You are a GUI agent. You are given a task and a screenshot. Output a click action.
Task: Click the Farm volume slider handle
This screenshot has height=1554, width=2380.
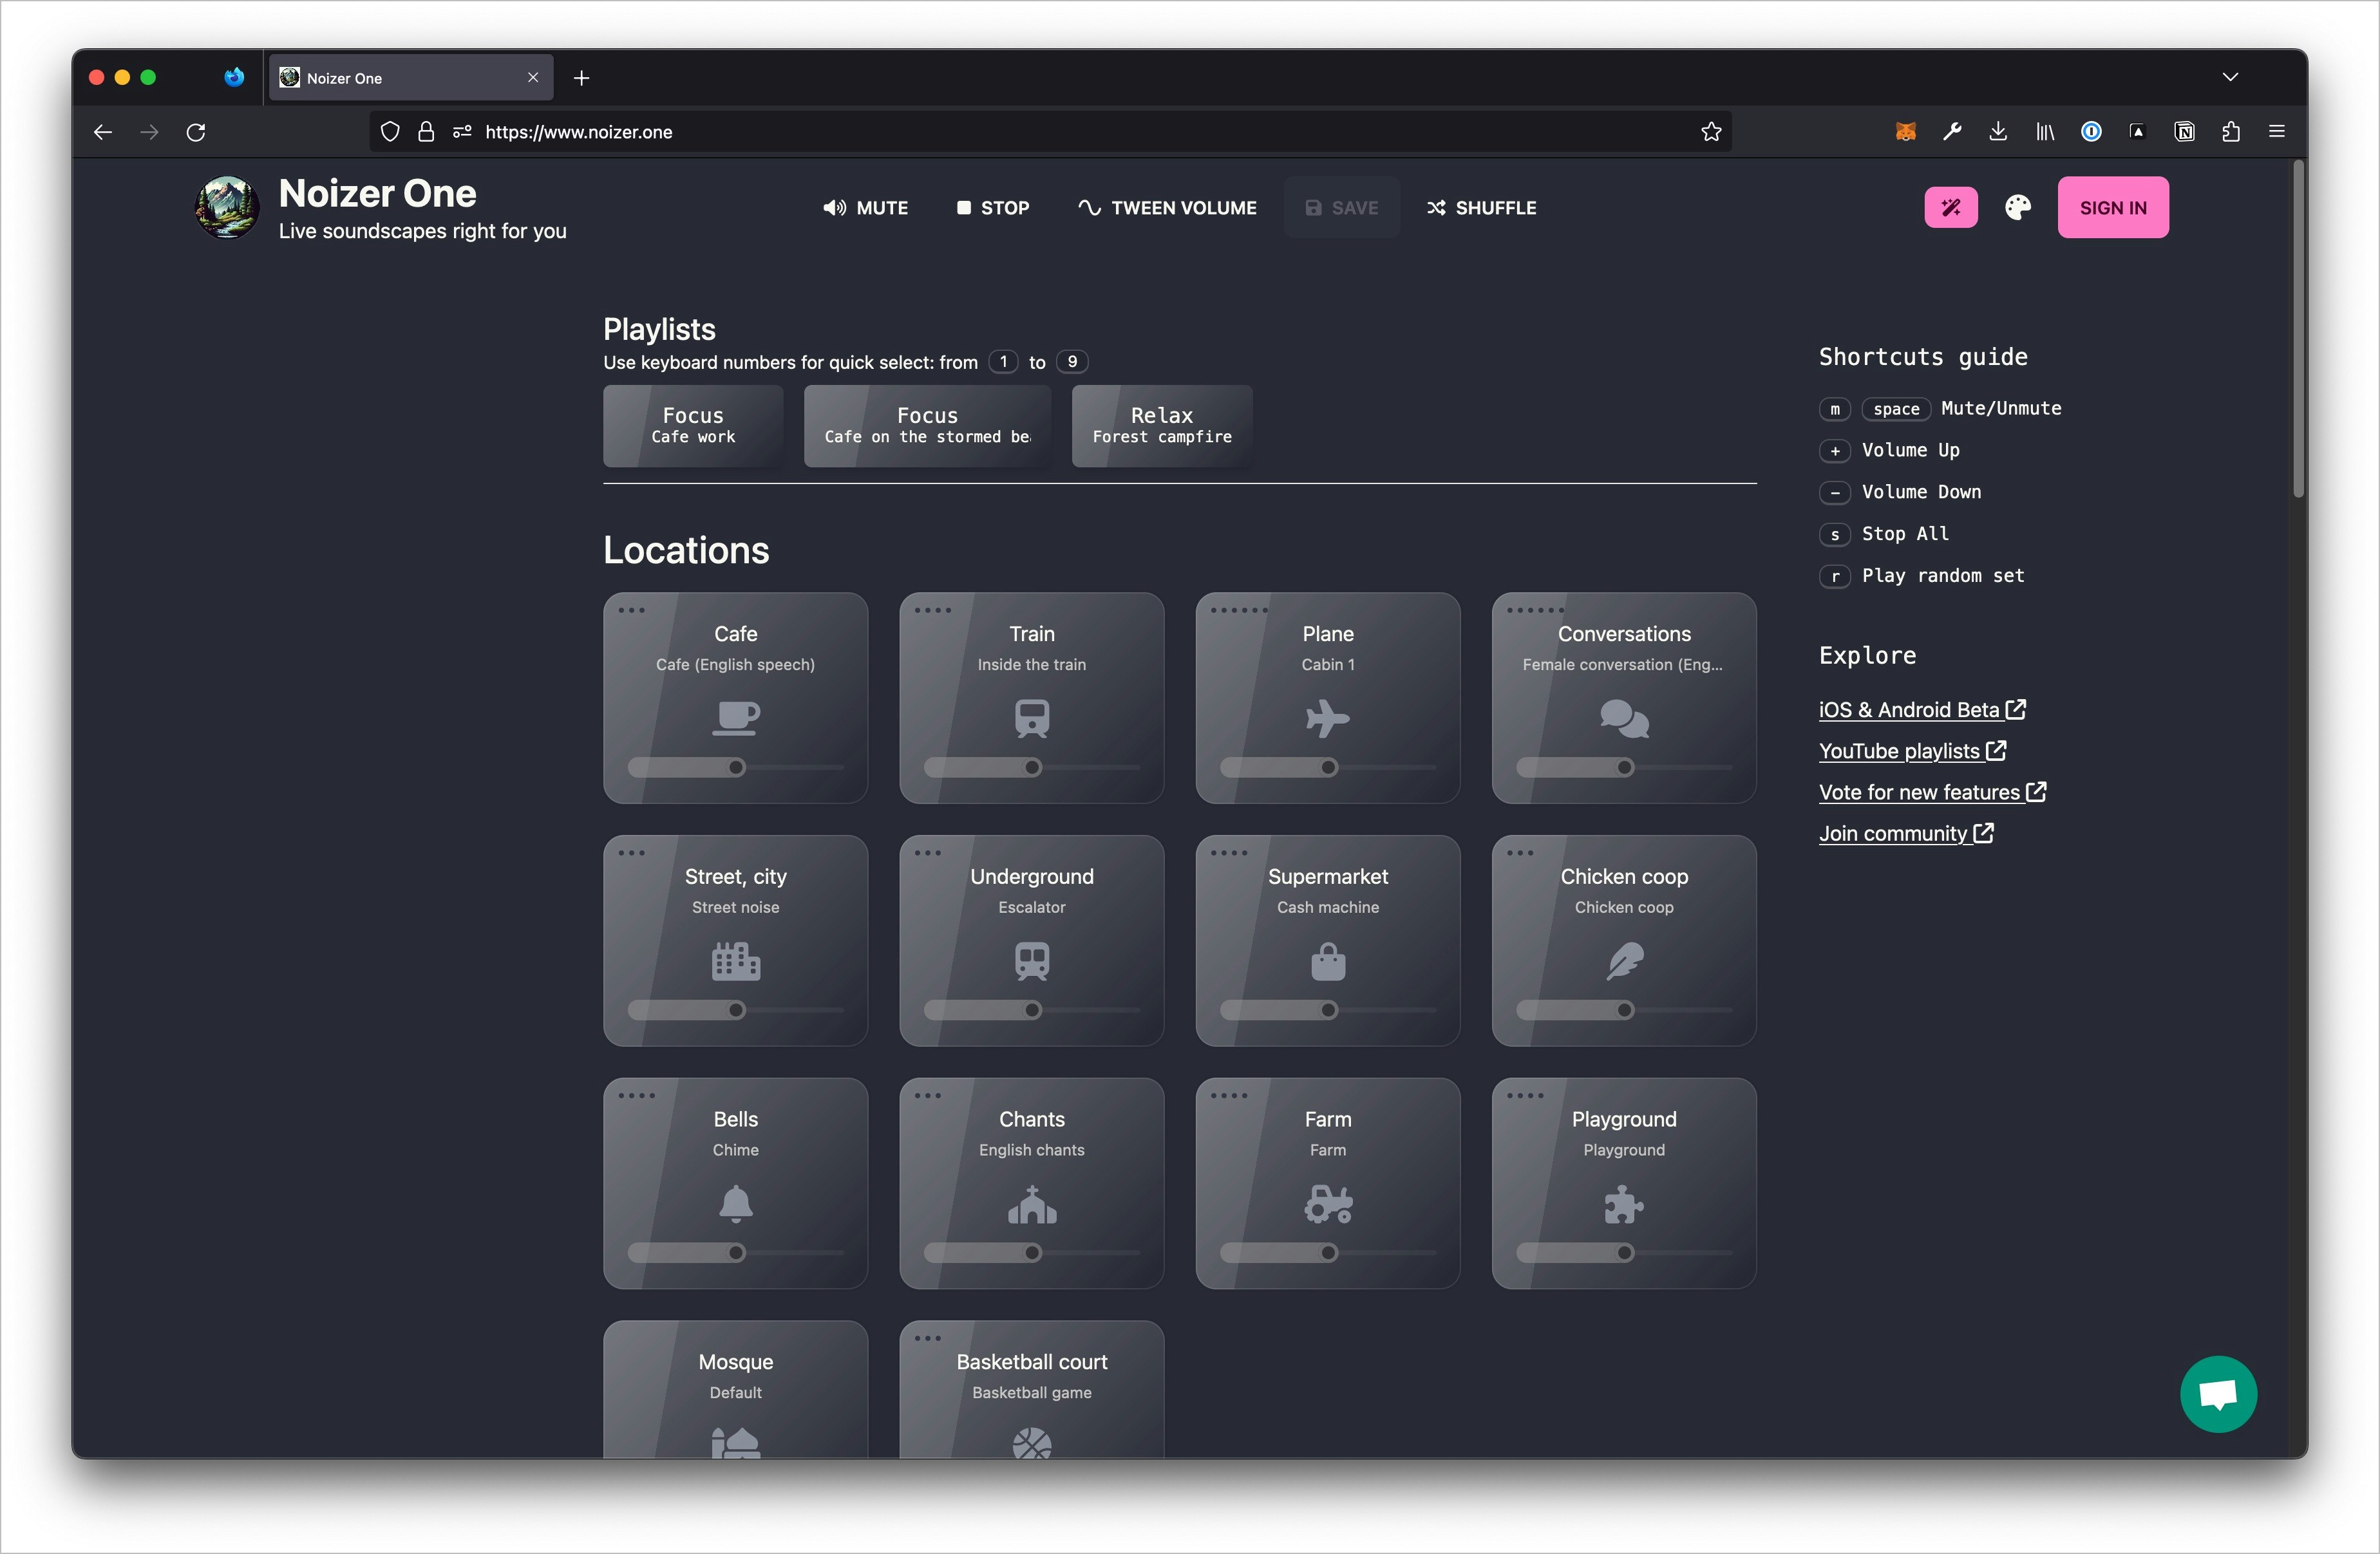pos(1328,1253)
